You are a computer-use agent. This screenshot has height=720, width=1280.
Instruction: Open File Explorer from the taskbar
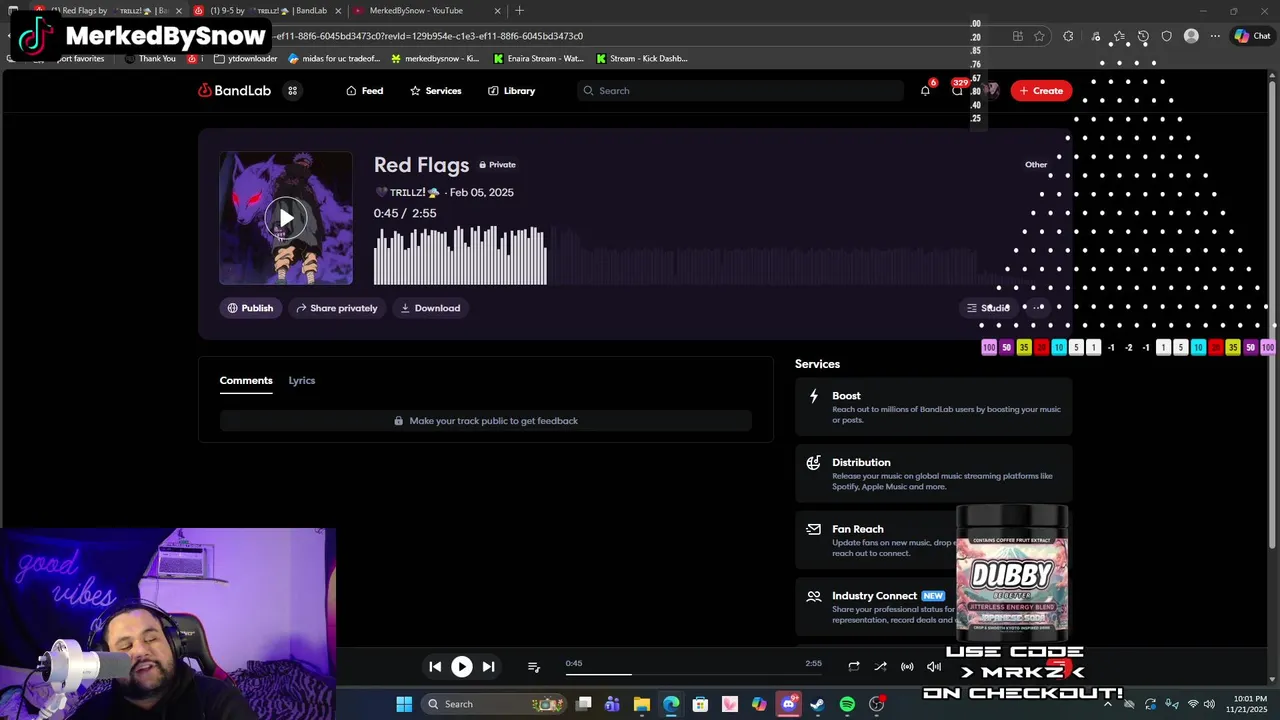click(642, 704)
